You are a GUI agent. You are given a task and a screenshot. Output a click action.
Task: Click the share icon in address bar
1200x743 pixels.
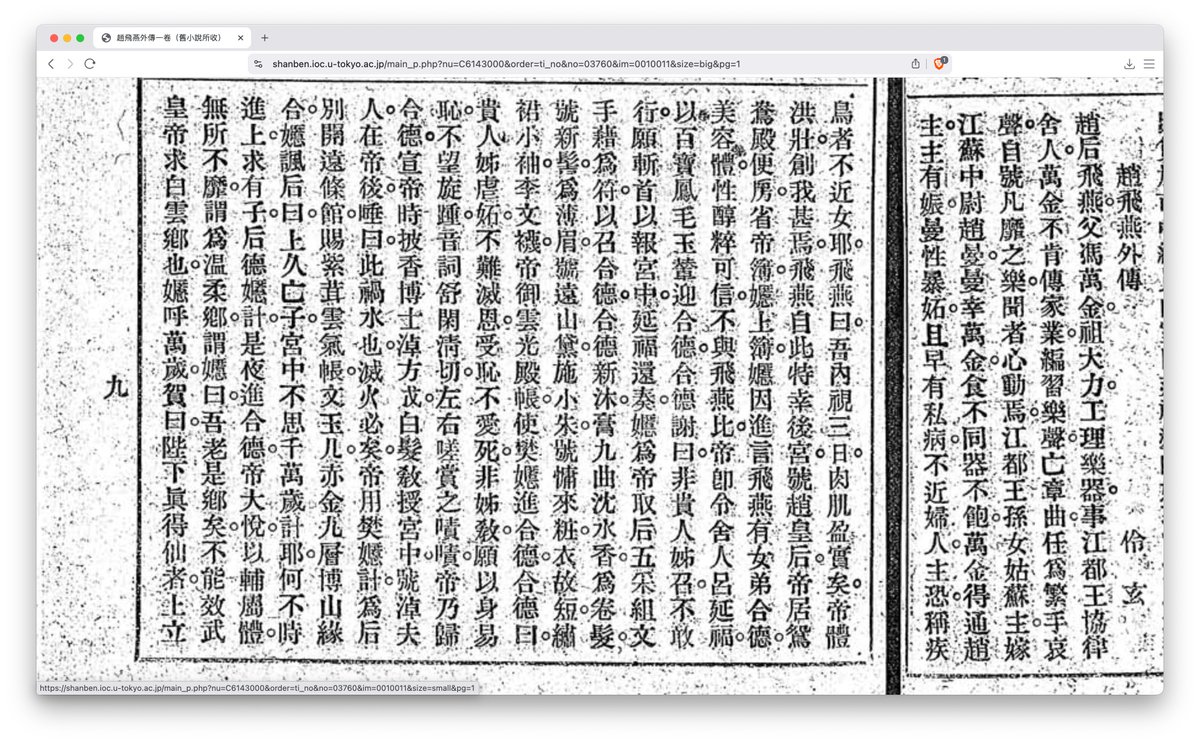coord(916,63)
